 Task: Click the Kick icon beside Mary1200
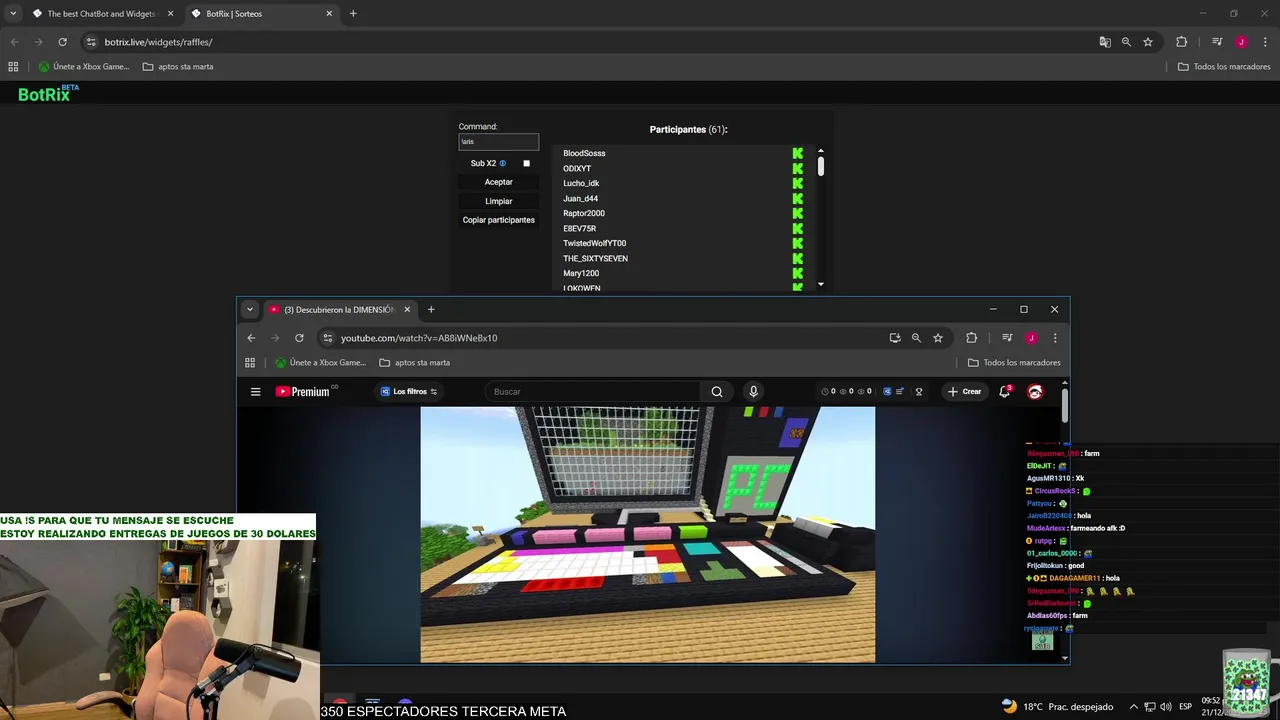click(x=798, y=273)
